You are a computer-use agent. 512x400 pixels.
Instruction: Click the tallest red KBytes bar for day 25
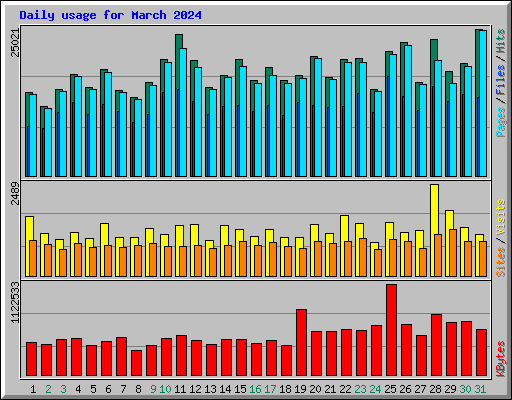click(391, 330)
